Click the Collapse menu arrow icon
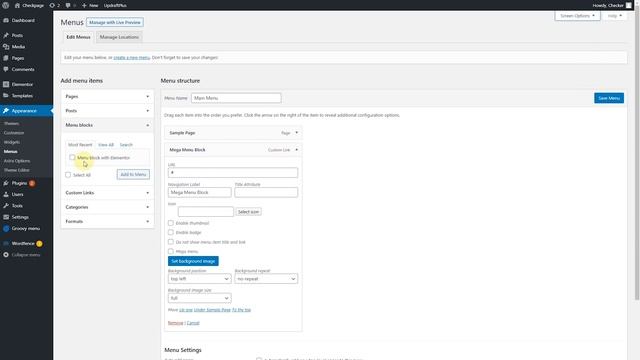640x360 pixels. coord(6,255)
